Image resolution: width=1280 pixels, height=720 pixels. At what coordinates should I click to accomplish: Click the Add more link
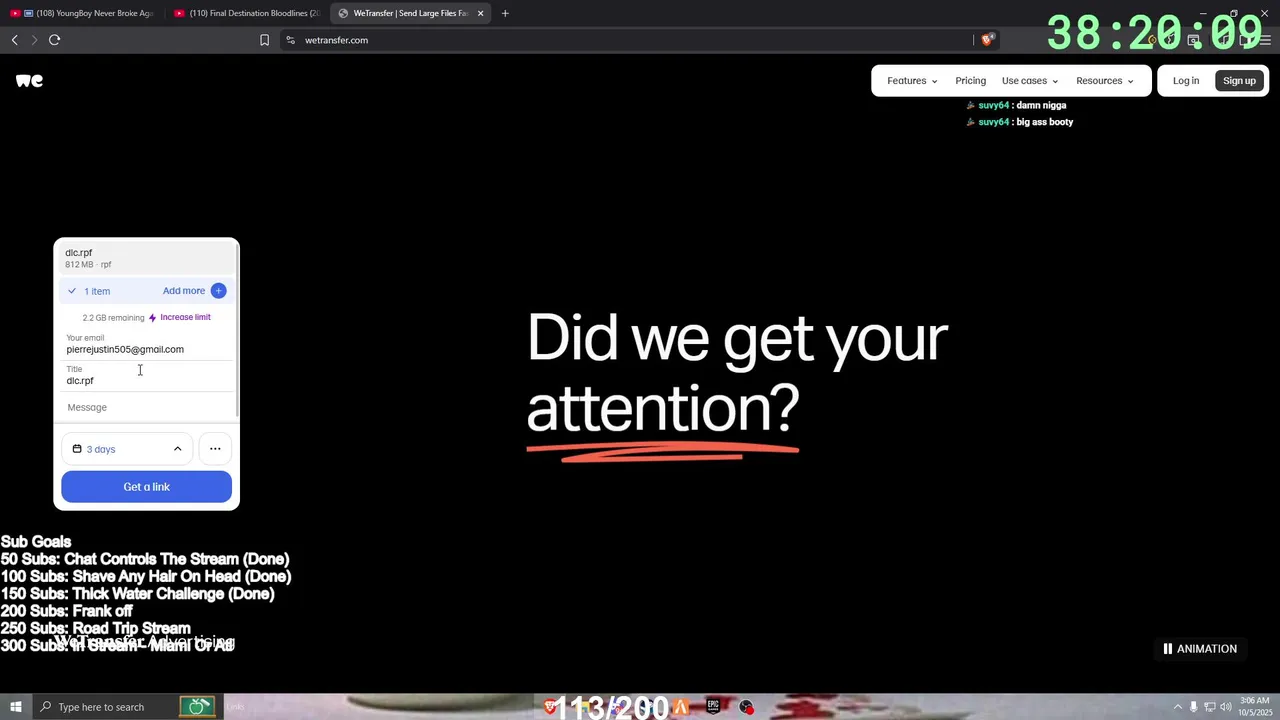point(184,291)
